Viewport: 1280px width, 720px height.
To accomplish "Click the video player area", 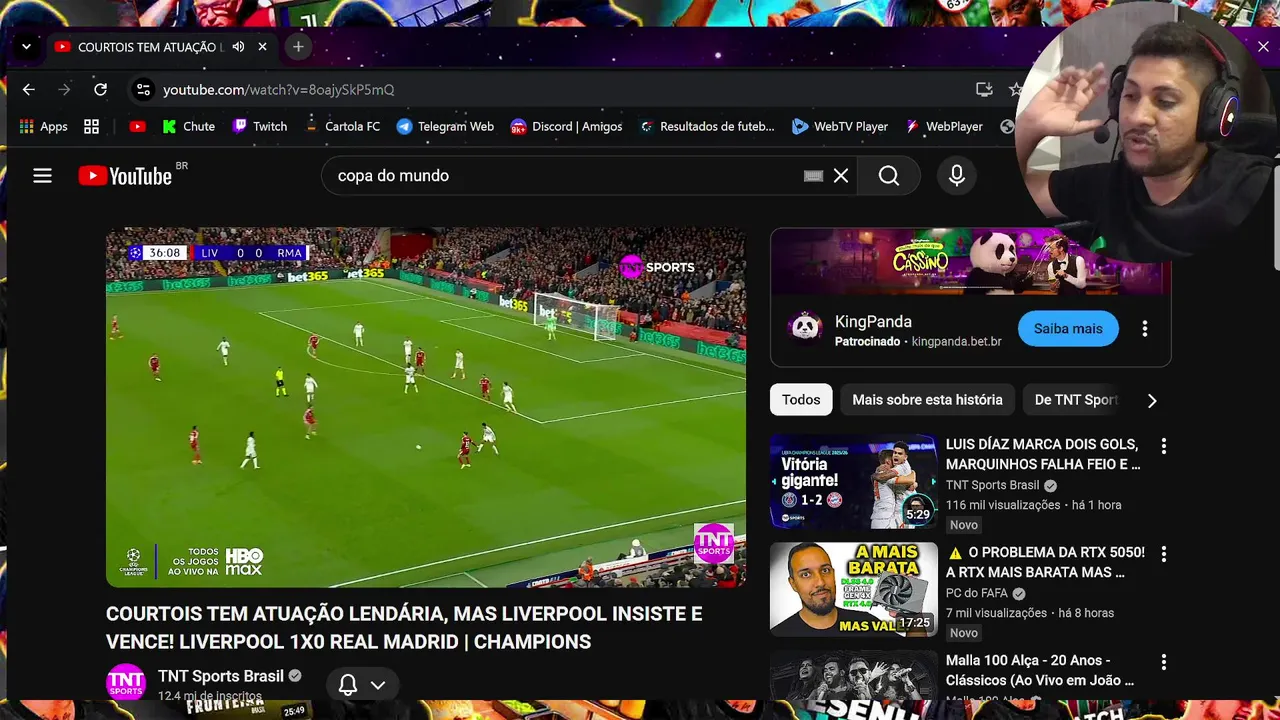I will point(426,407).
